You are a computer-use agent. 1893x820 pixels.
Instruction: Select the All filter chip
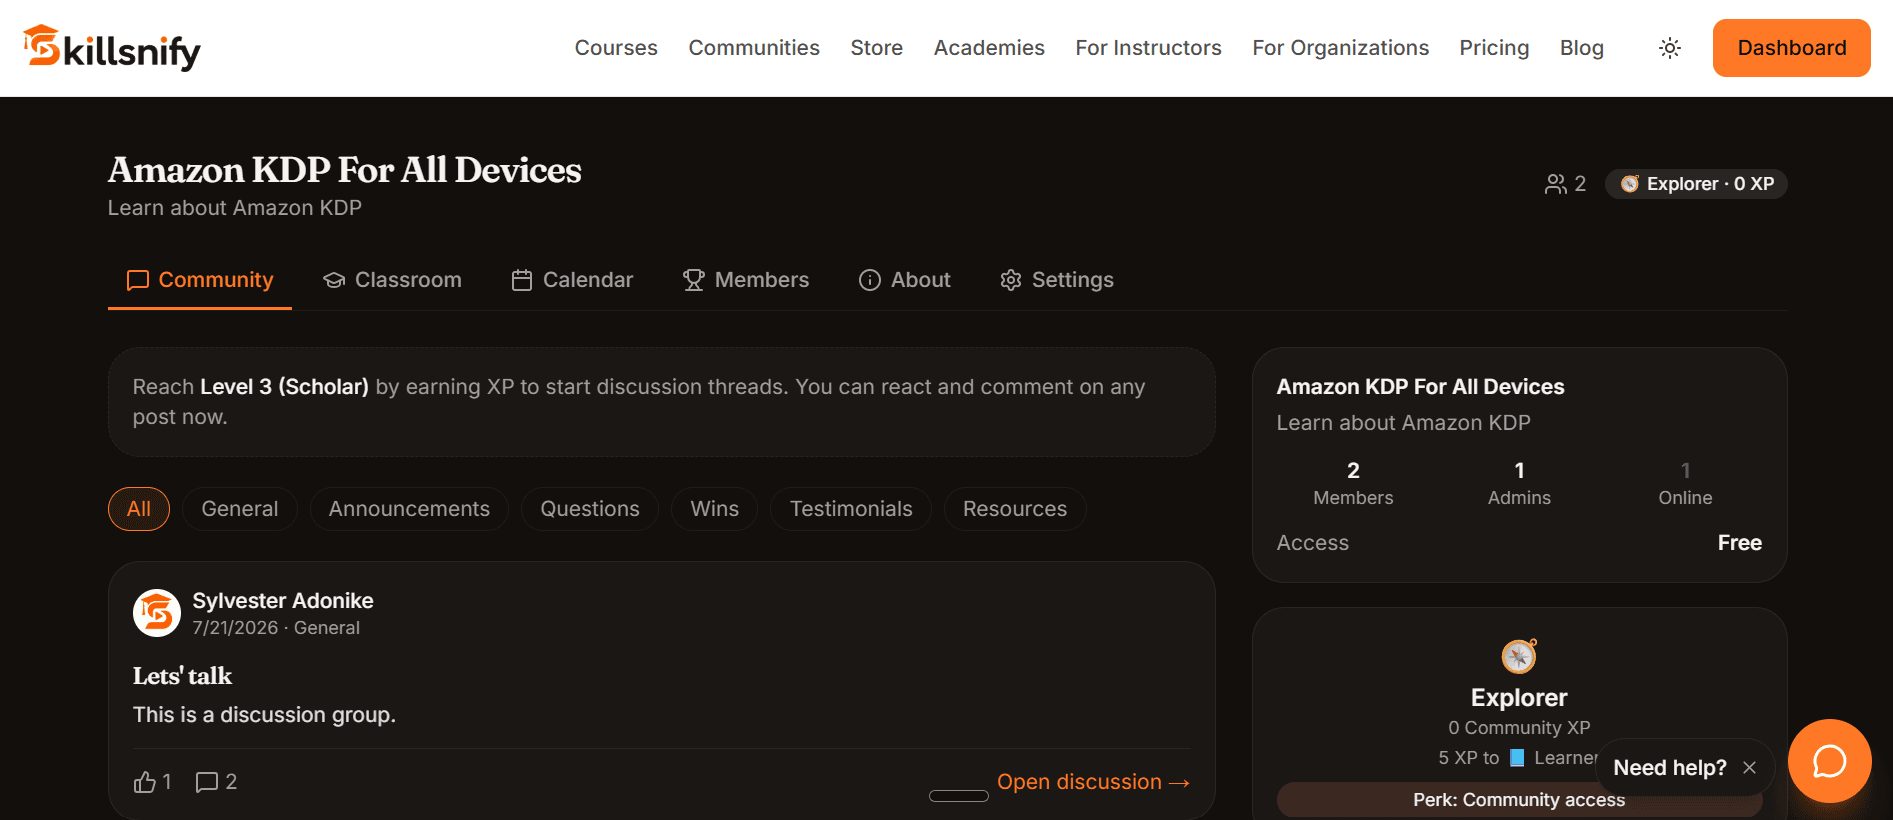[x=139, y=509]
